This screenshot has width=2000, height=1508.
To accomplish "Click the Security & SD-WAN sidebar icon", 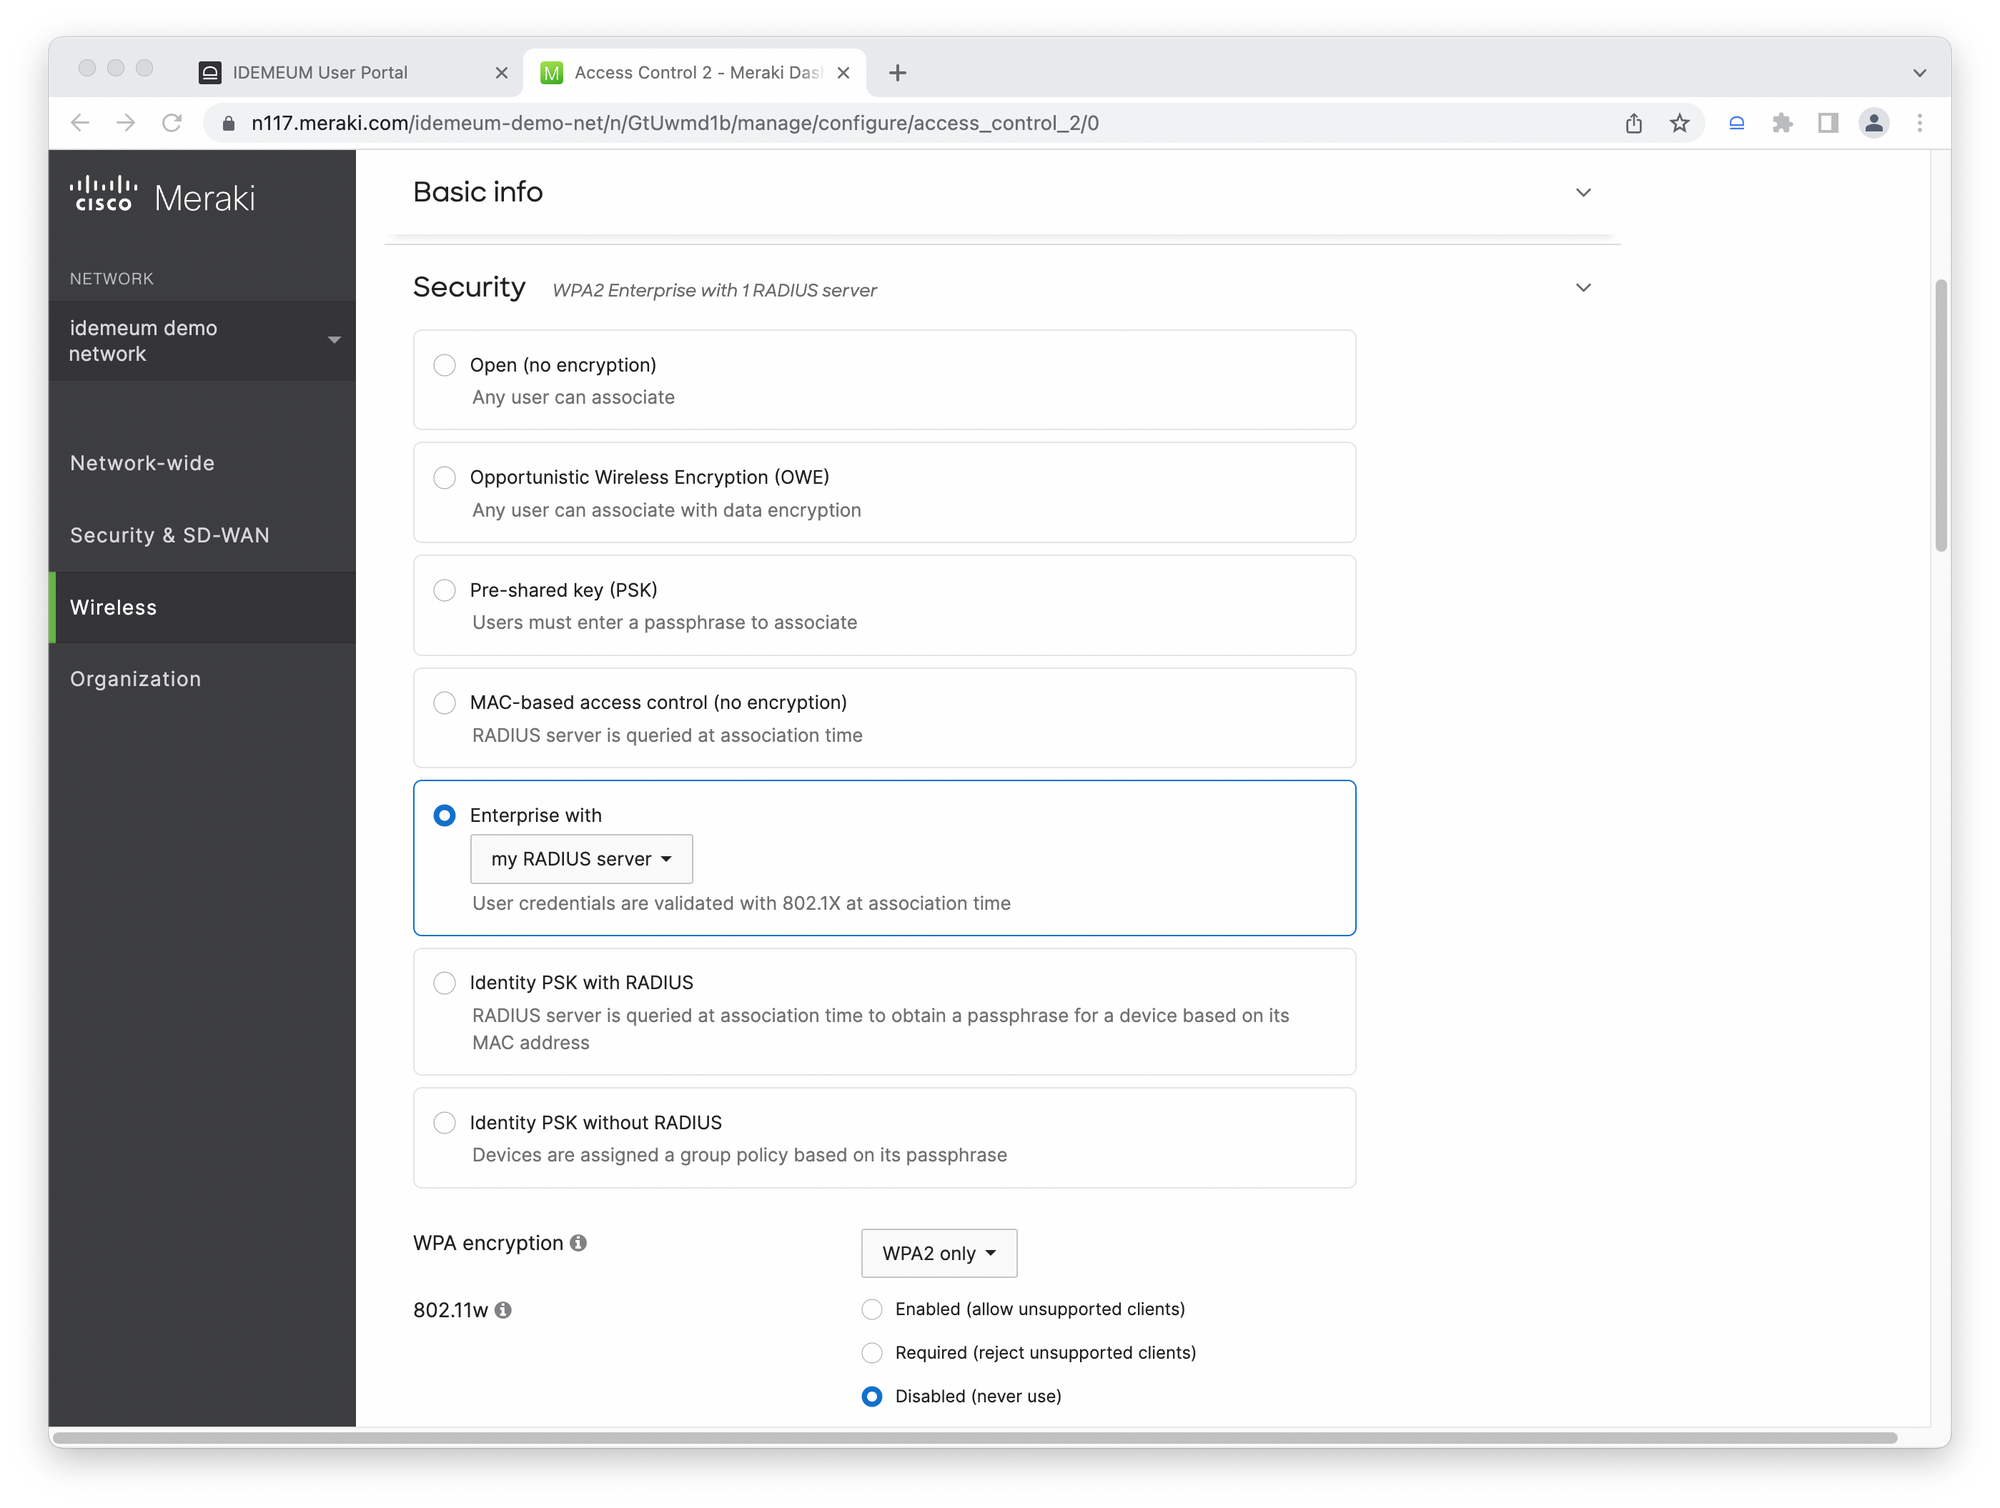I will coord(169,535).
